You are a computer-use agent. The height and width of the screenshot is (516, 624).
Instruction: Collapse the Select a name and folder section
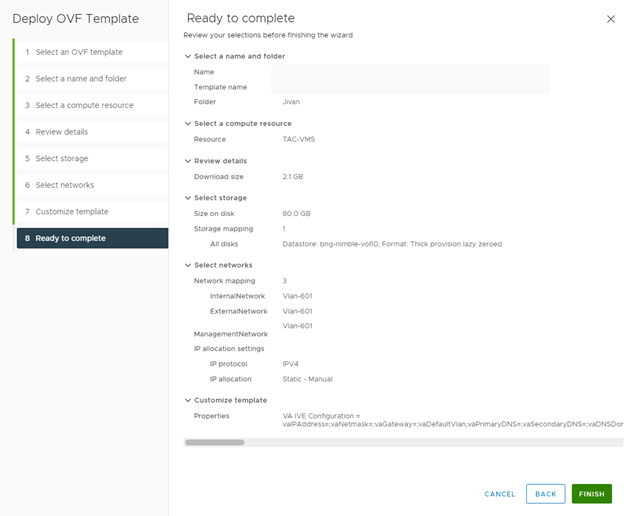[188, 56]
